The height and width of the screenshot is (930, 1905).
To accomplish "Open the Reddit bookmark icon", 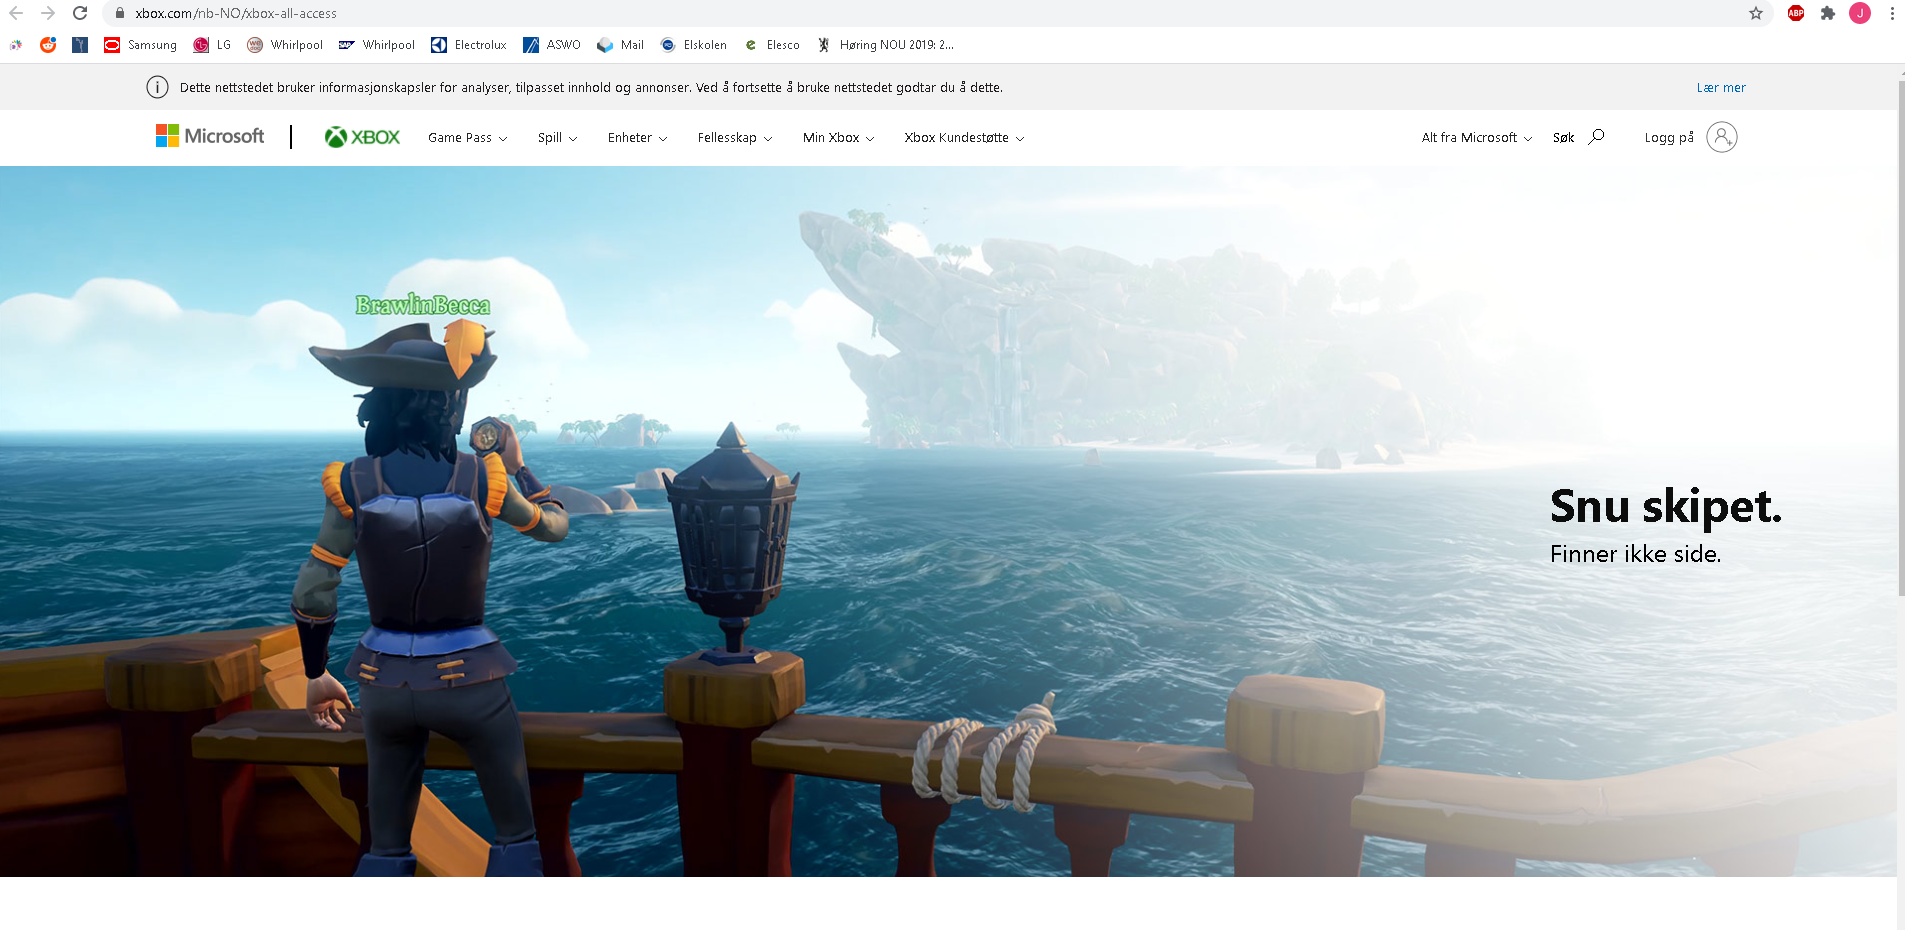I will tap(48, 45).
